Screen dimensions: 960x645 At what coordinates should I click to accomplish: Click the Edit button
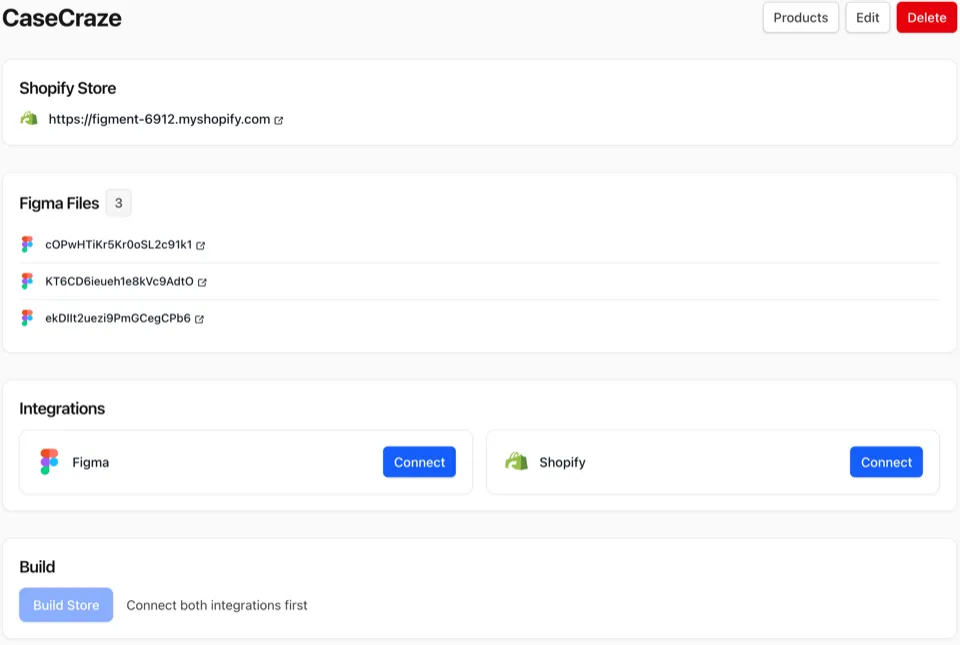867,18
